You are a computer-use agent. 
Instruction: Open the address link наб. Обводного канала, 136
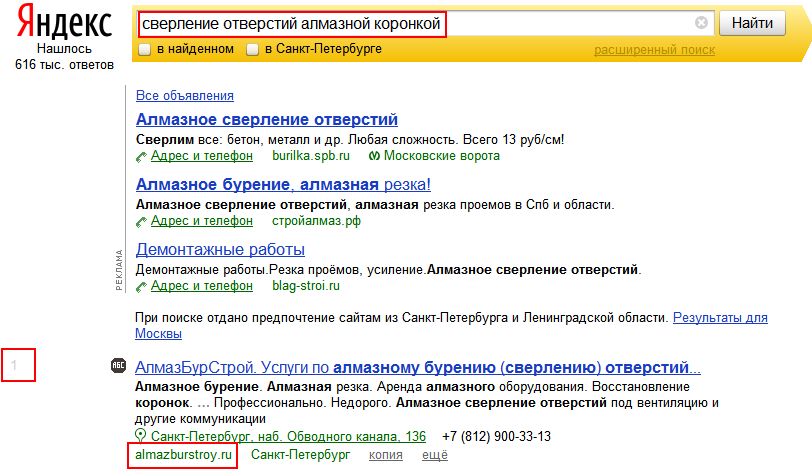pos(288,437)
